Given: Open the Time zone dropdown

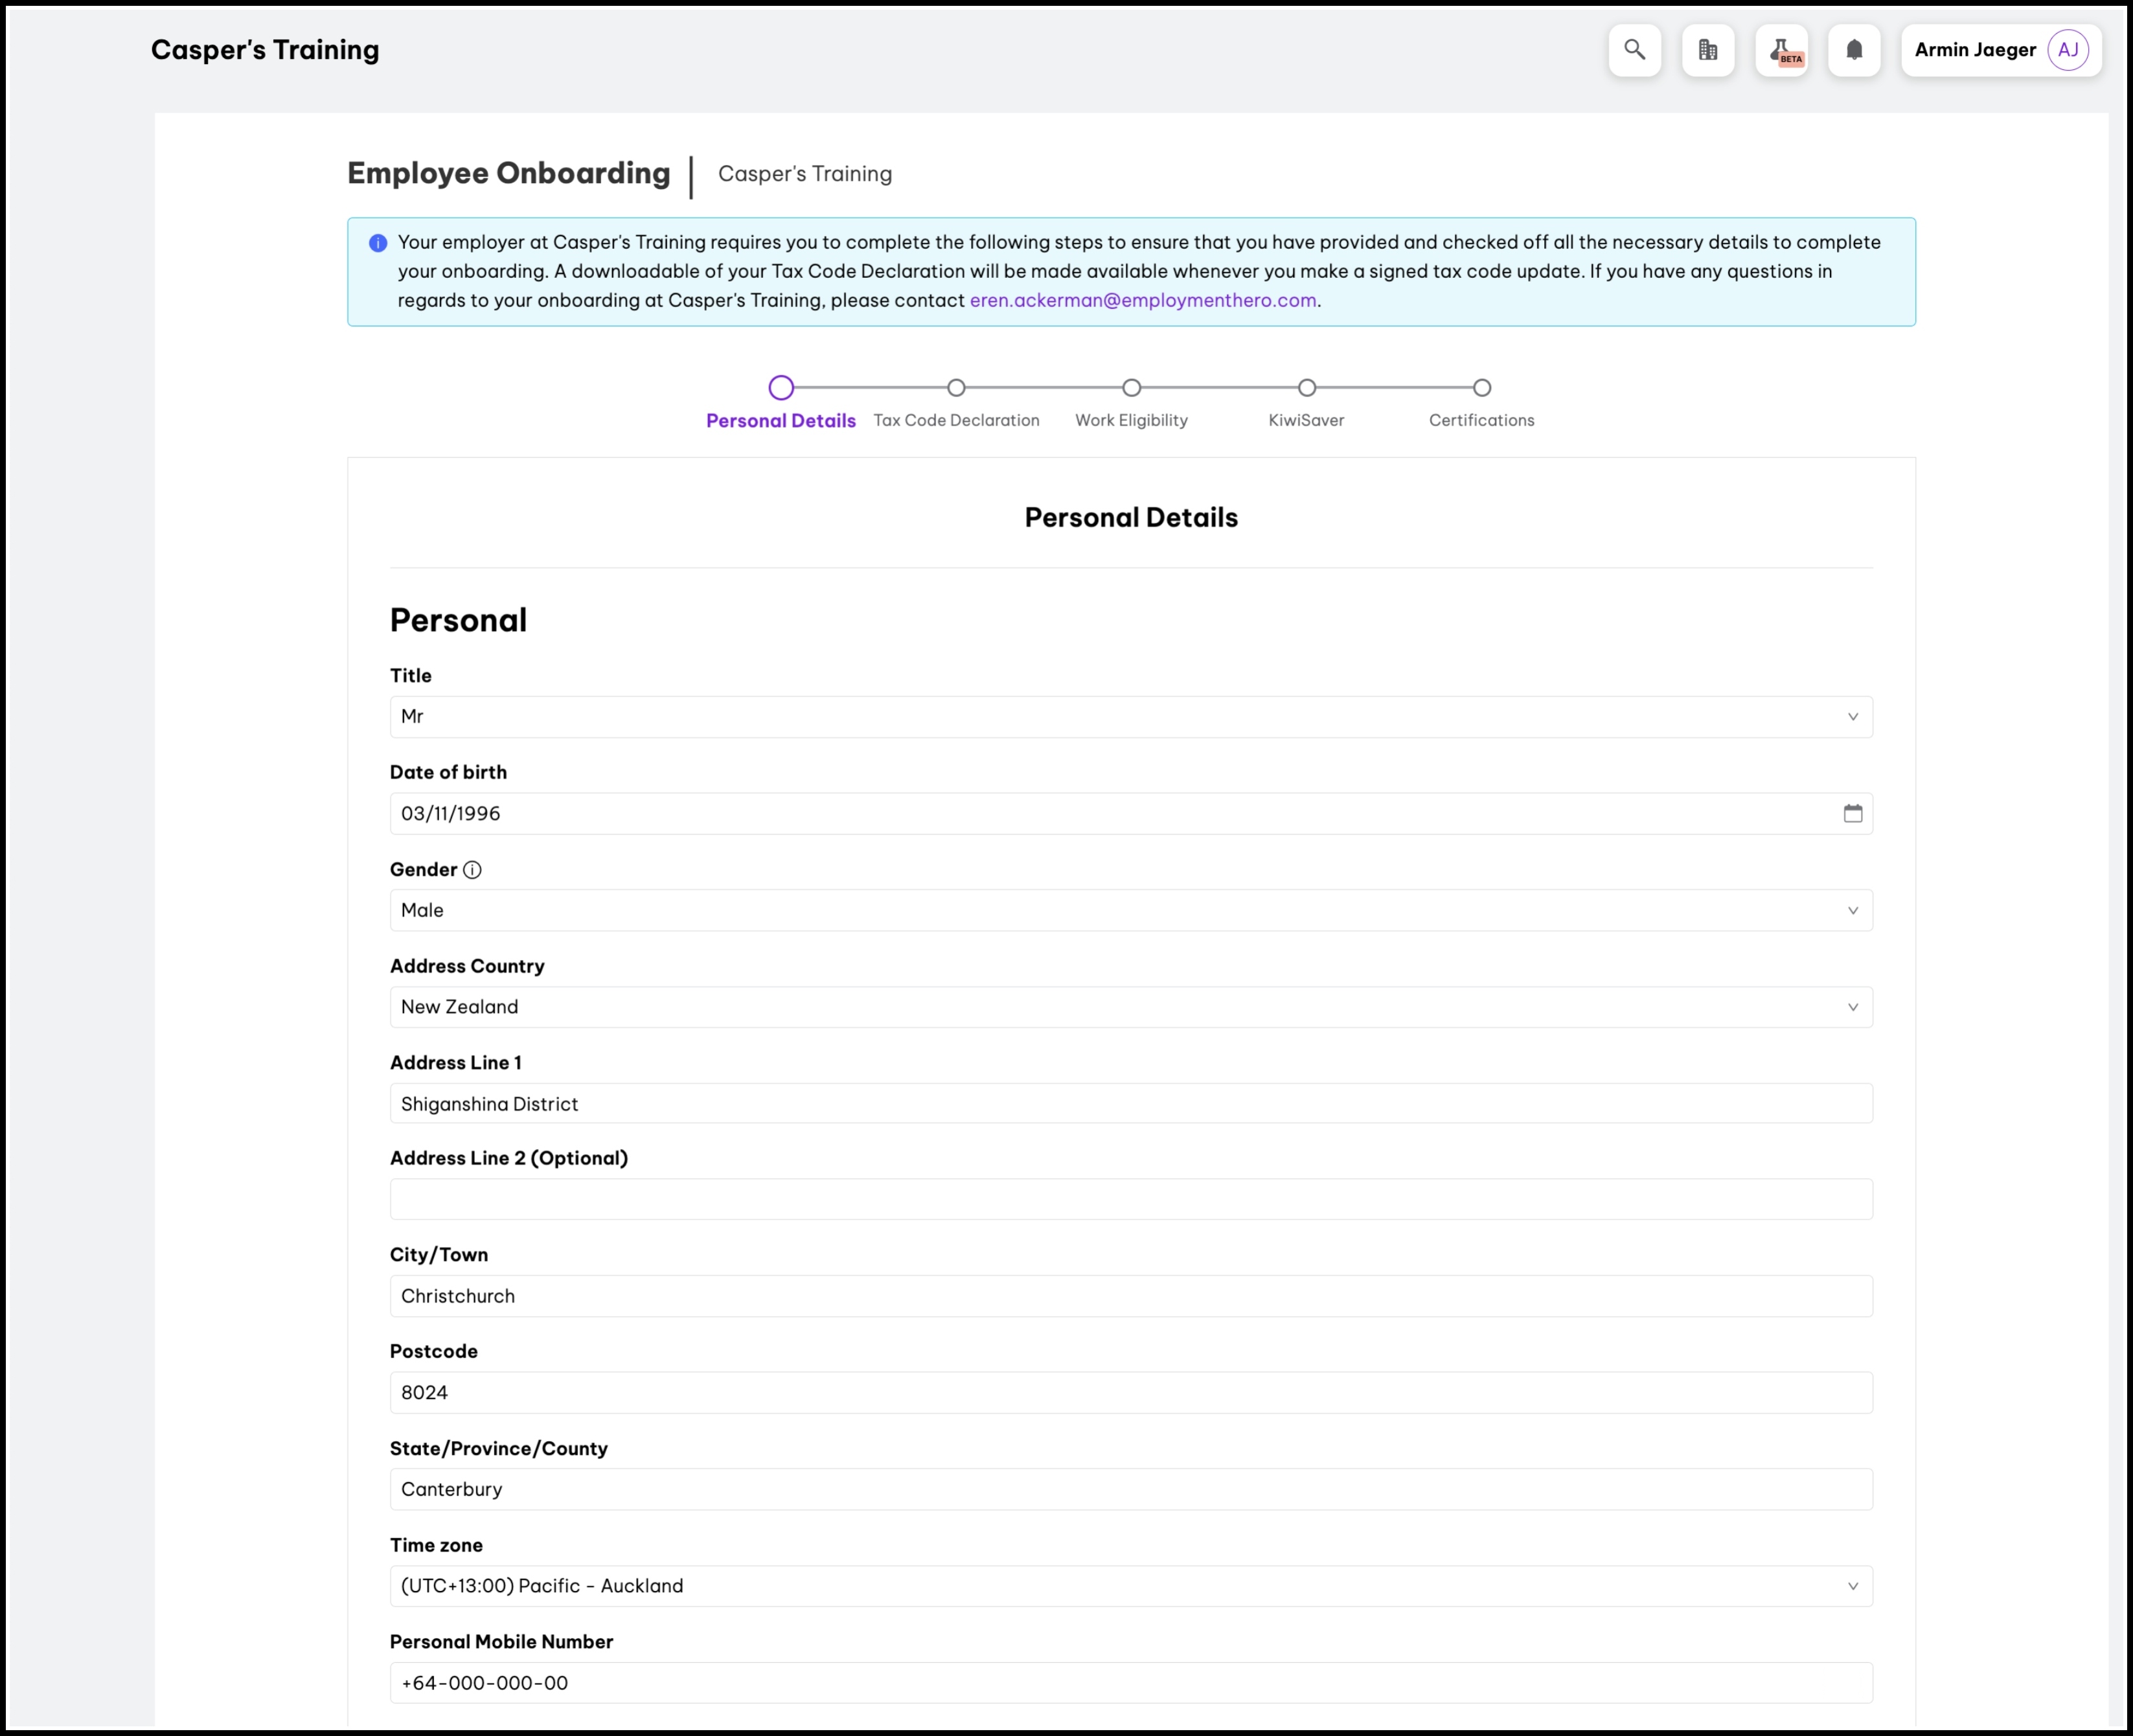Looking at the screenshot, I should tap(1130, 1586).
